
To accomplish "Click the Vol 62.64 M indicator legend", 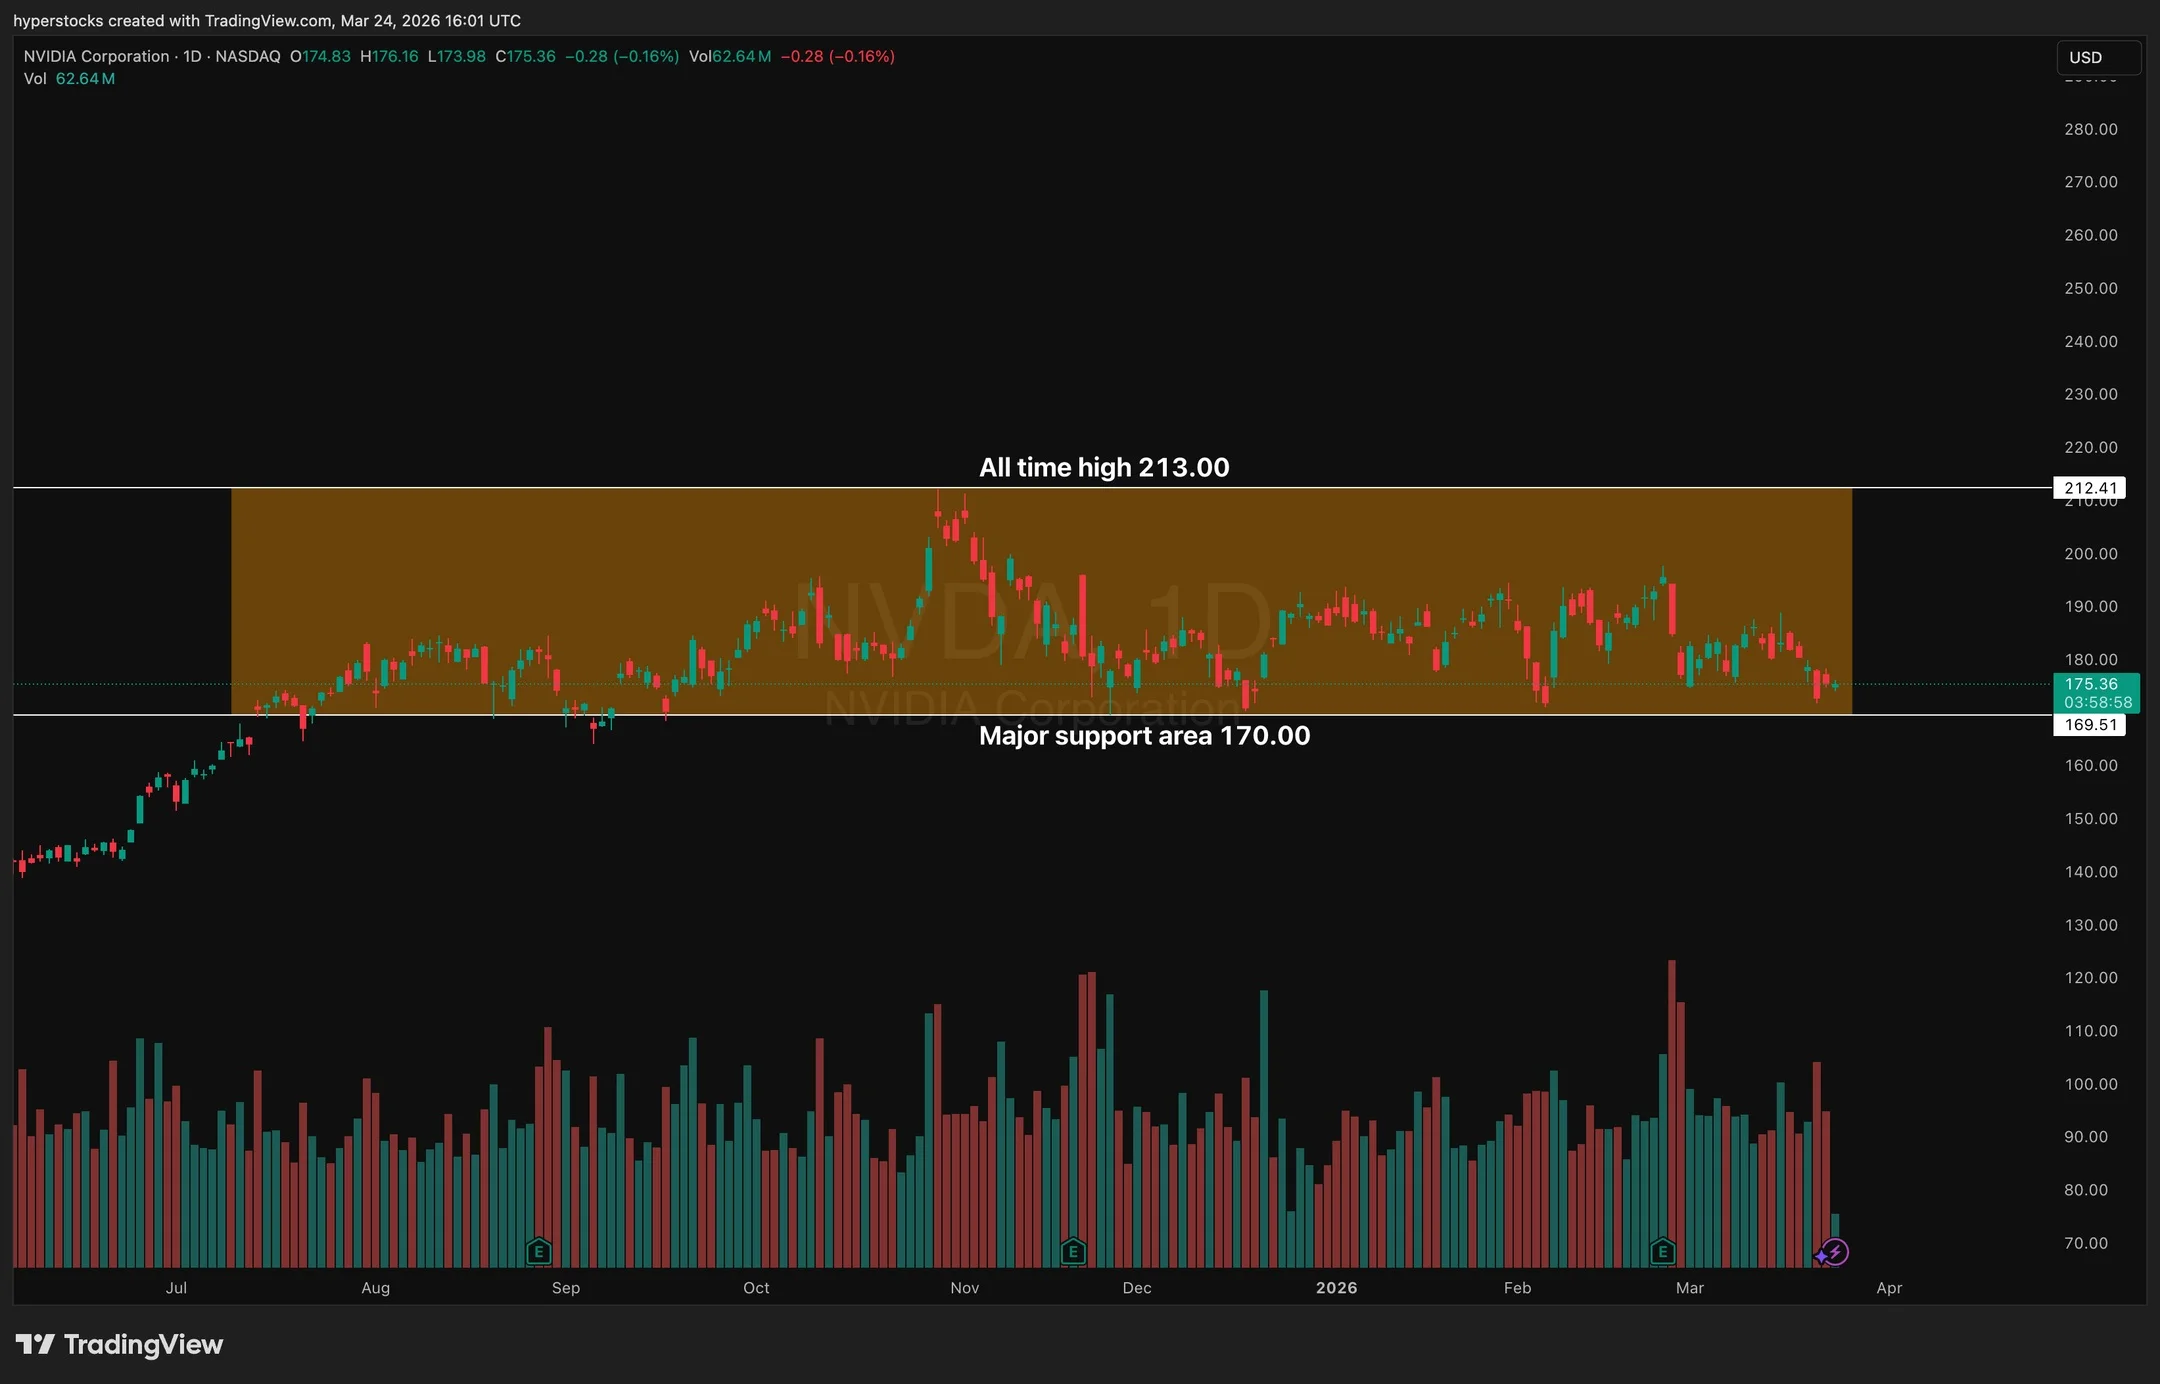I will point(69,79).
